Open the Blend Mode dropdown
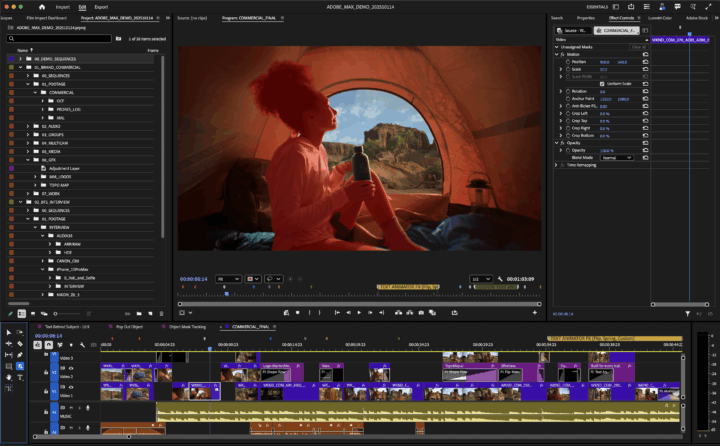The width and height of the screenshot is (720, 446). pyautogui.click(x=615, y=157)
